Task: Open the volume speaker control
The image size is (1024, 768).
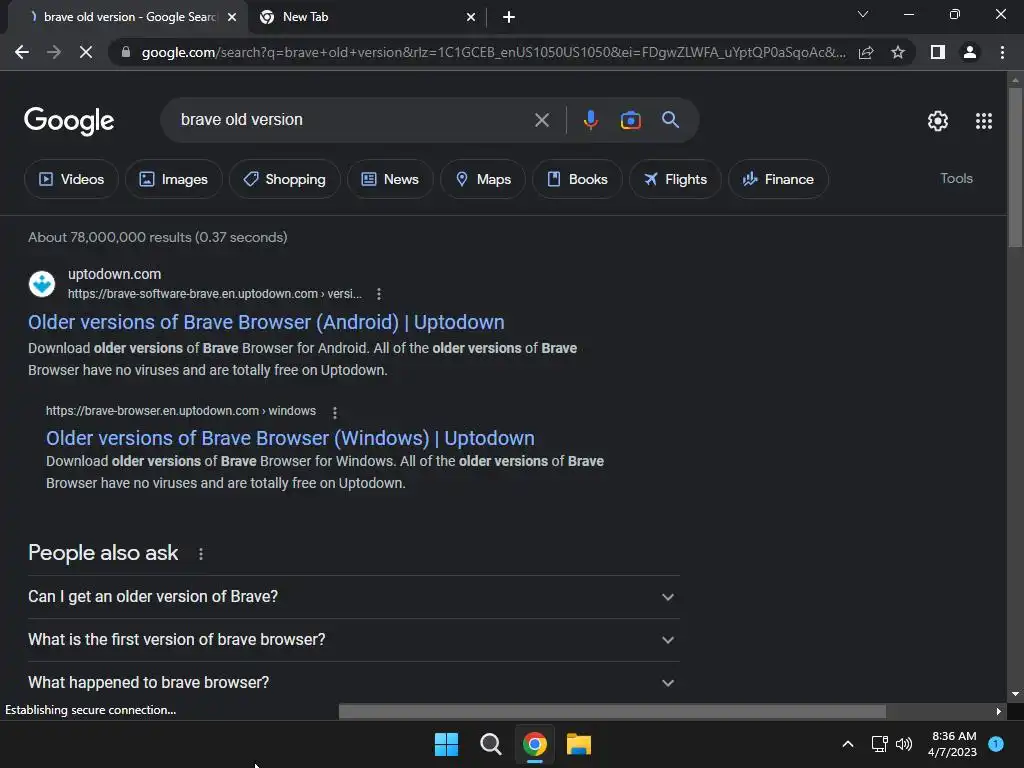Action: pyautogui.click(x=904, y=744)
